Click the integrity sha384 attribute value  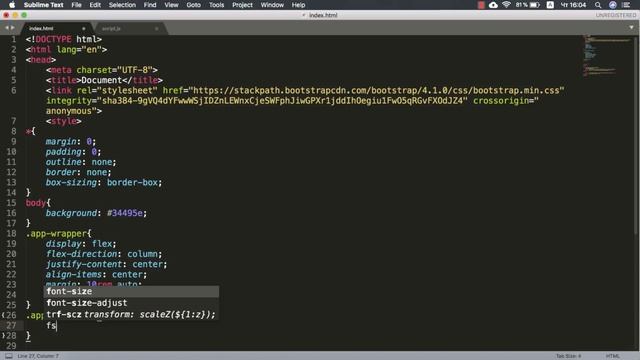tap(282, 100)
